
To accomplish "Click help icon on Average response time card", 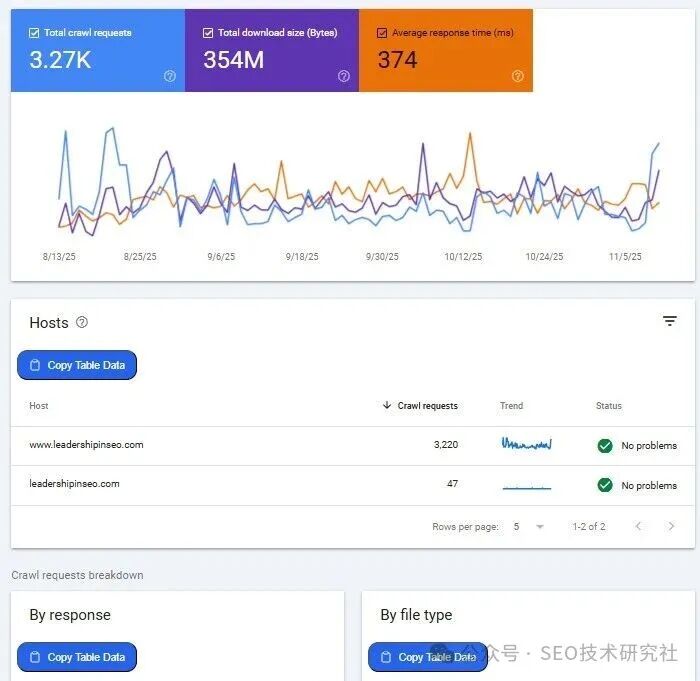I will [518, 76].
